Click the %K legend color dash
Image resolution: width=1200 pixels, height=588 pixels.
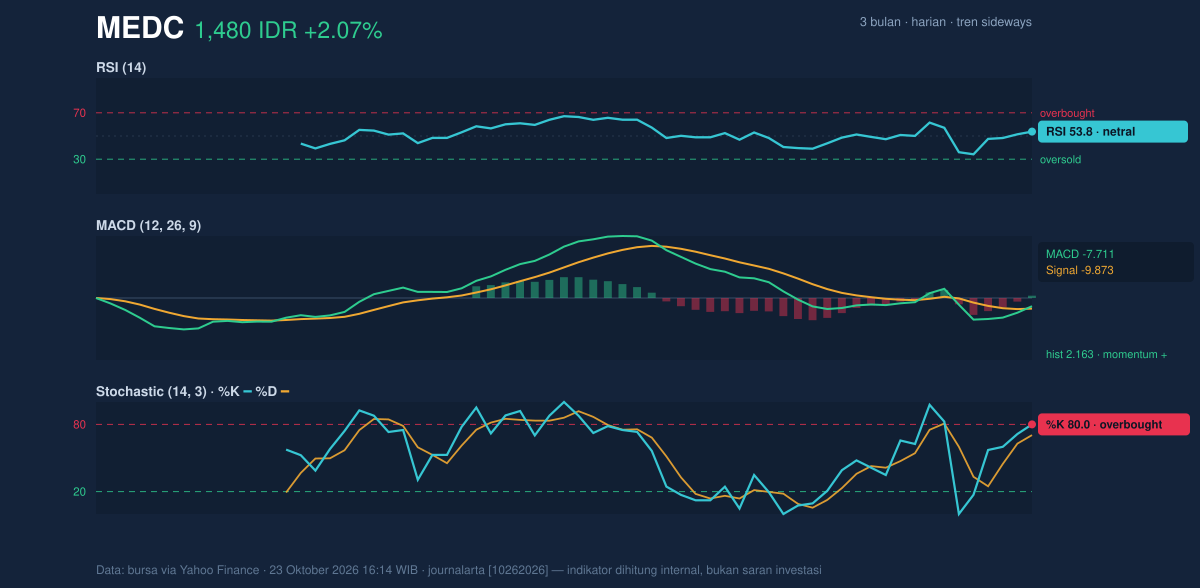(247, 391)
